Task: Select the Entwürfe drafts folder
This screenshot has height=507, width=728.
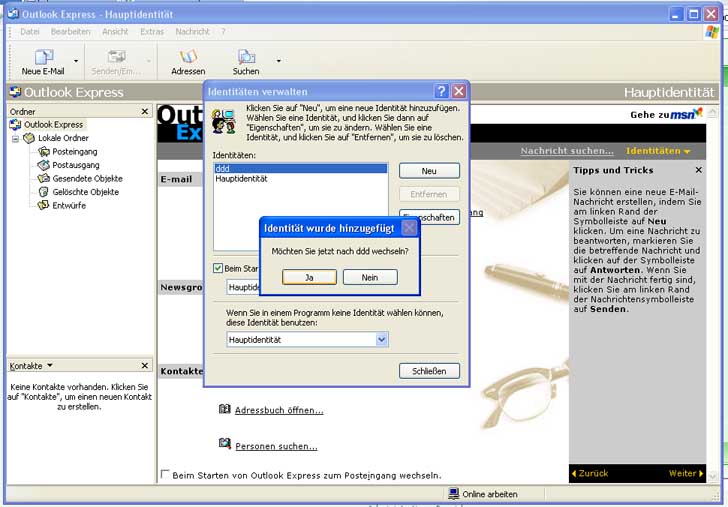Action: (x=44, y=205)
